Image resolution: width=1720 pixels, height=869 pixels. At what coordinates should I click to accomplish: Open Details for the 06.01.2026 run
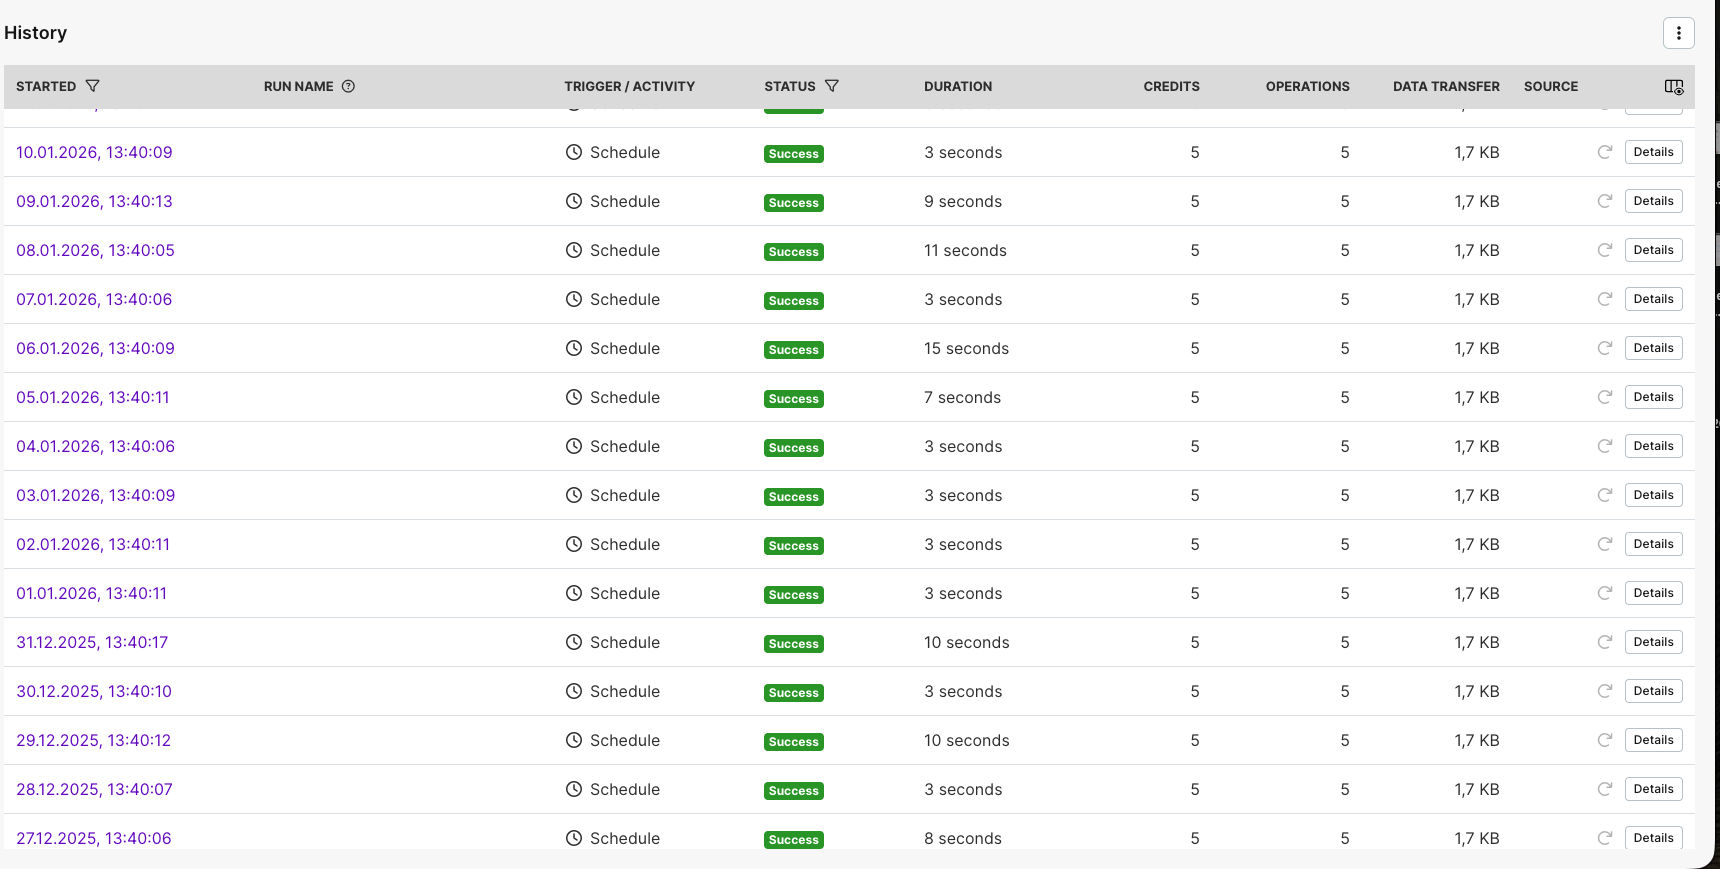[x=1653, y=348]
